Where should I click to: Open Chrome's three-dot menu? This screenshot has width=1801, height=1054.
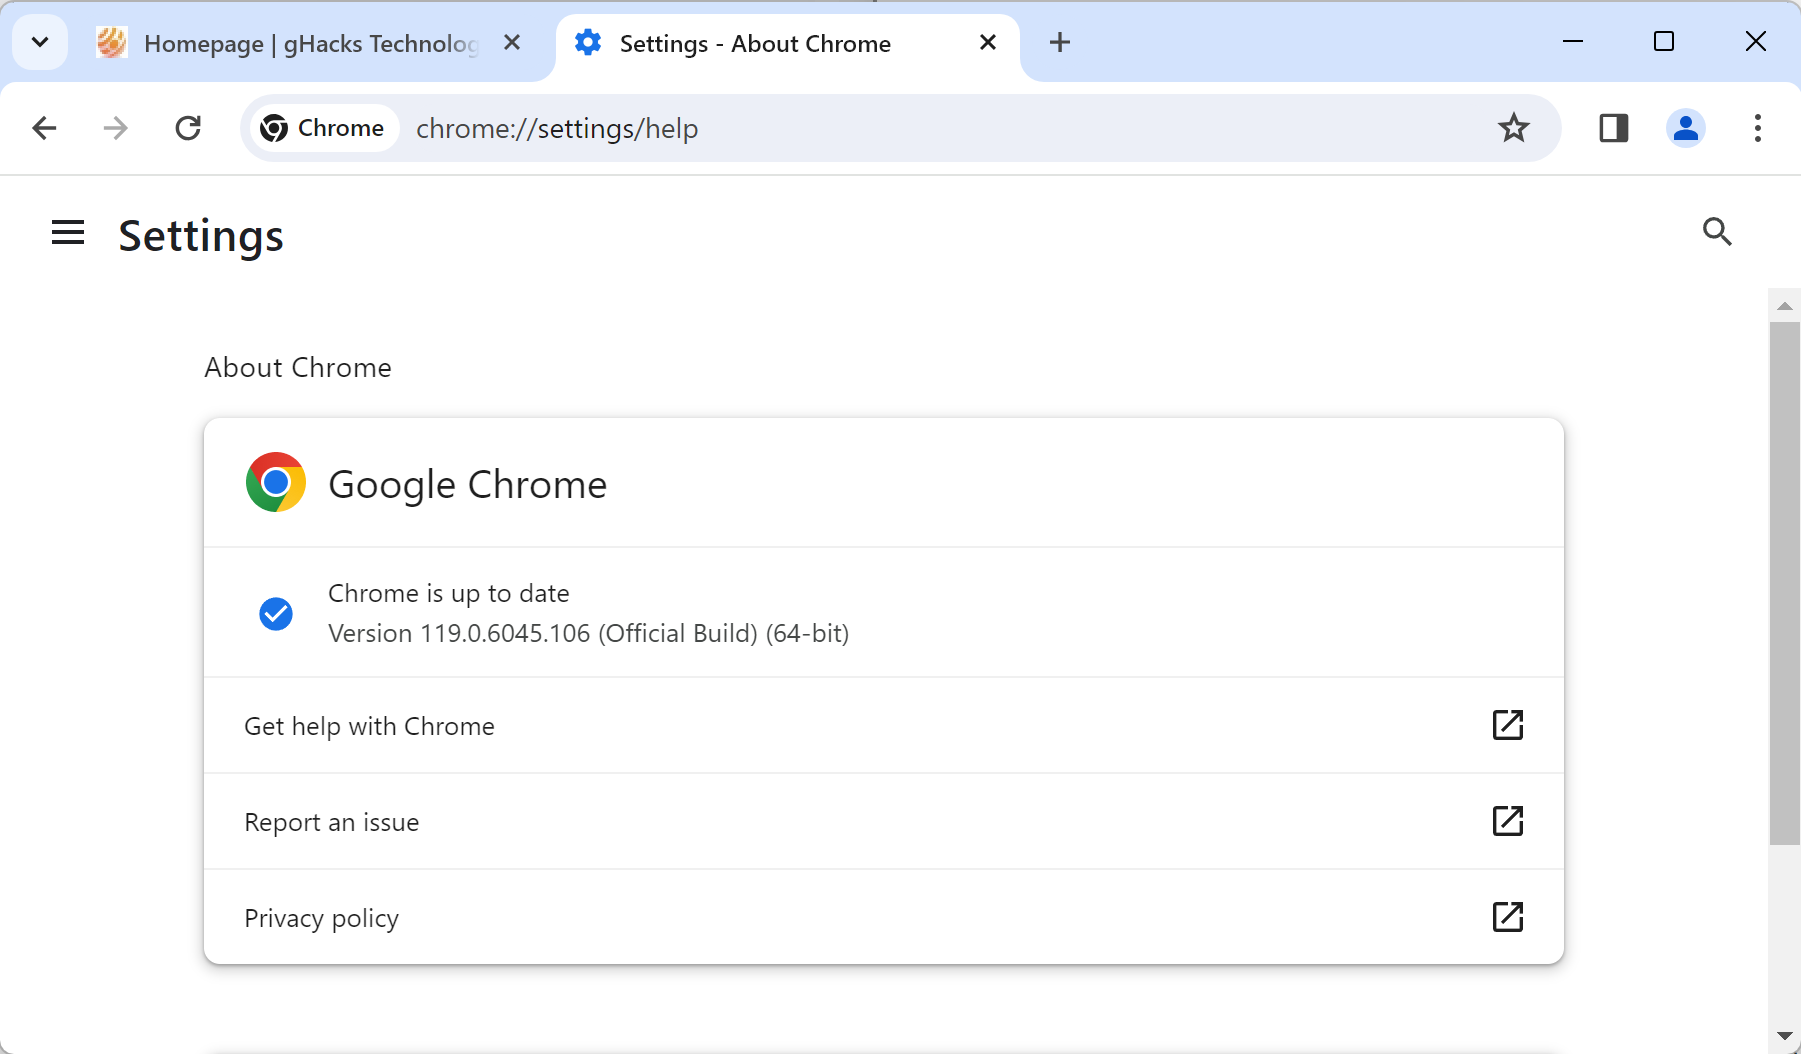point(1757,128)
